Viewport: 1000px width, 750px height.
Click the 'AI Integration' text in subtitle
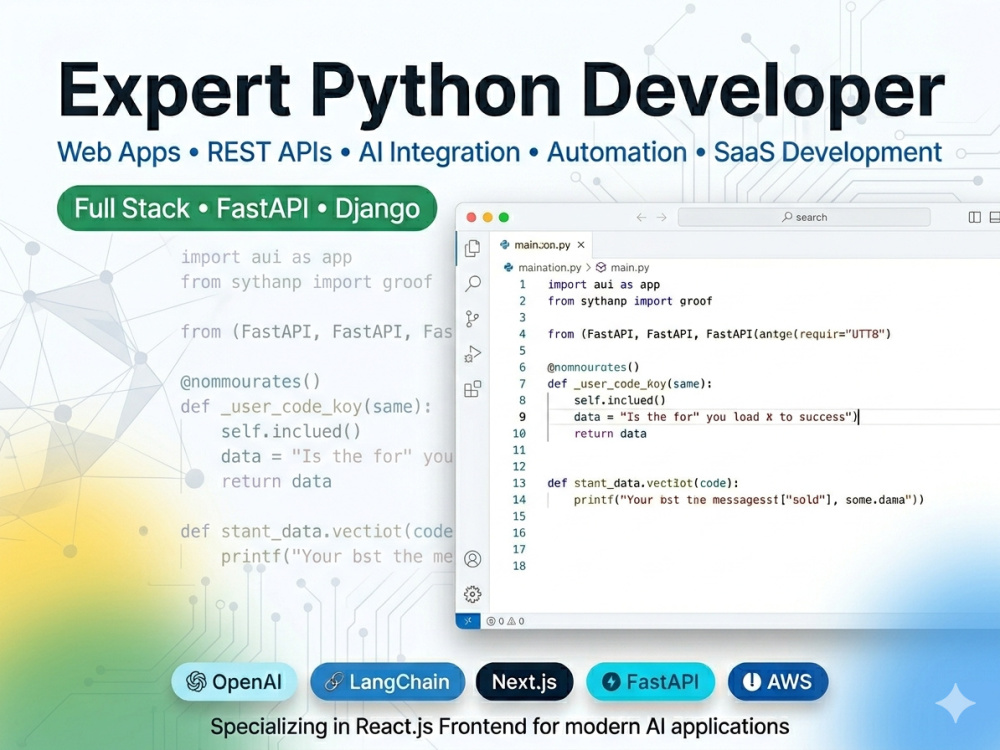[439, 152]
